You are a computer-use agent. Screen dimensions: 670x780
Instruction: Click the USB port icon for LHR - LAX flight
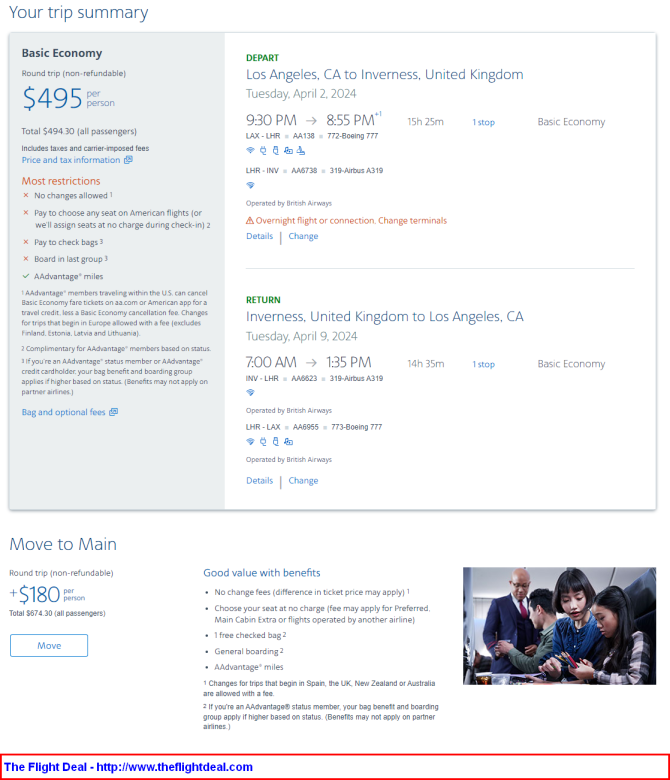pyautogui.click(x=276, y=441)
